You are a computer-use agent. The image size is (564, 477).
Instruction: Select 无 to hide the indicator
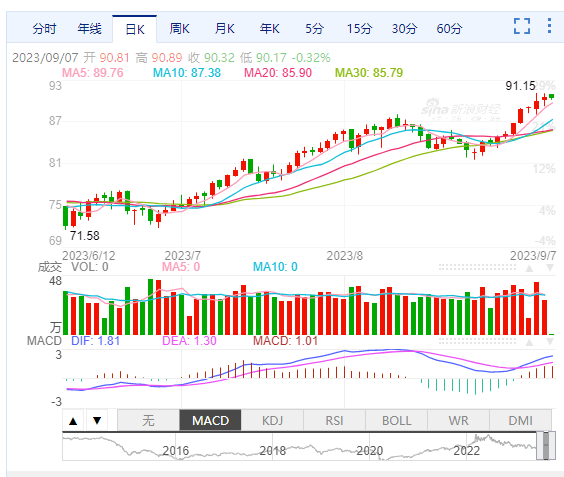(148, 420)
